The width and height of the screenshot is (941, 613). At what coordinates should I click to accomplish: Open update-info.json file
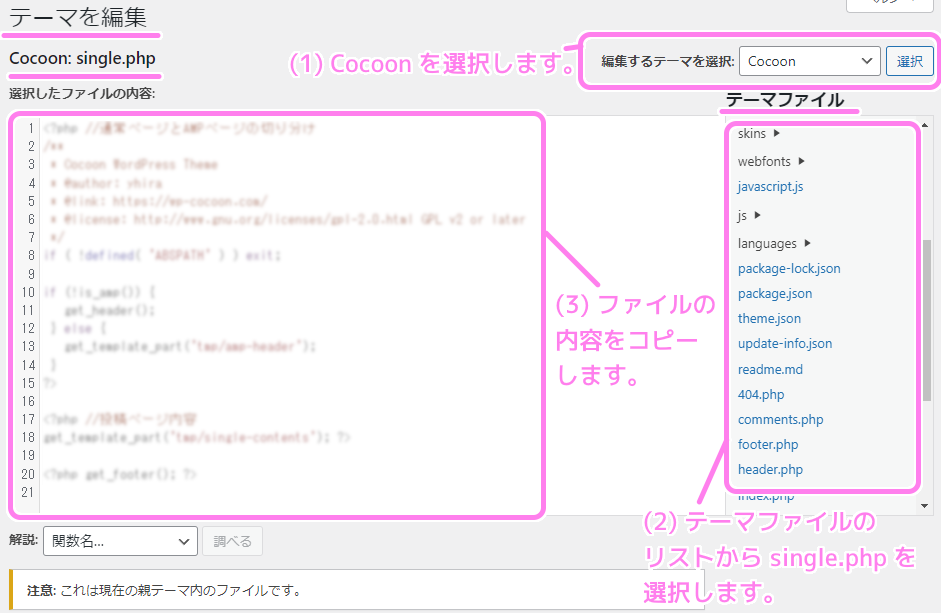coord(784,343)
